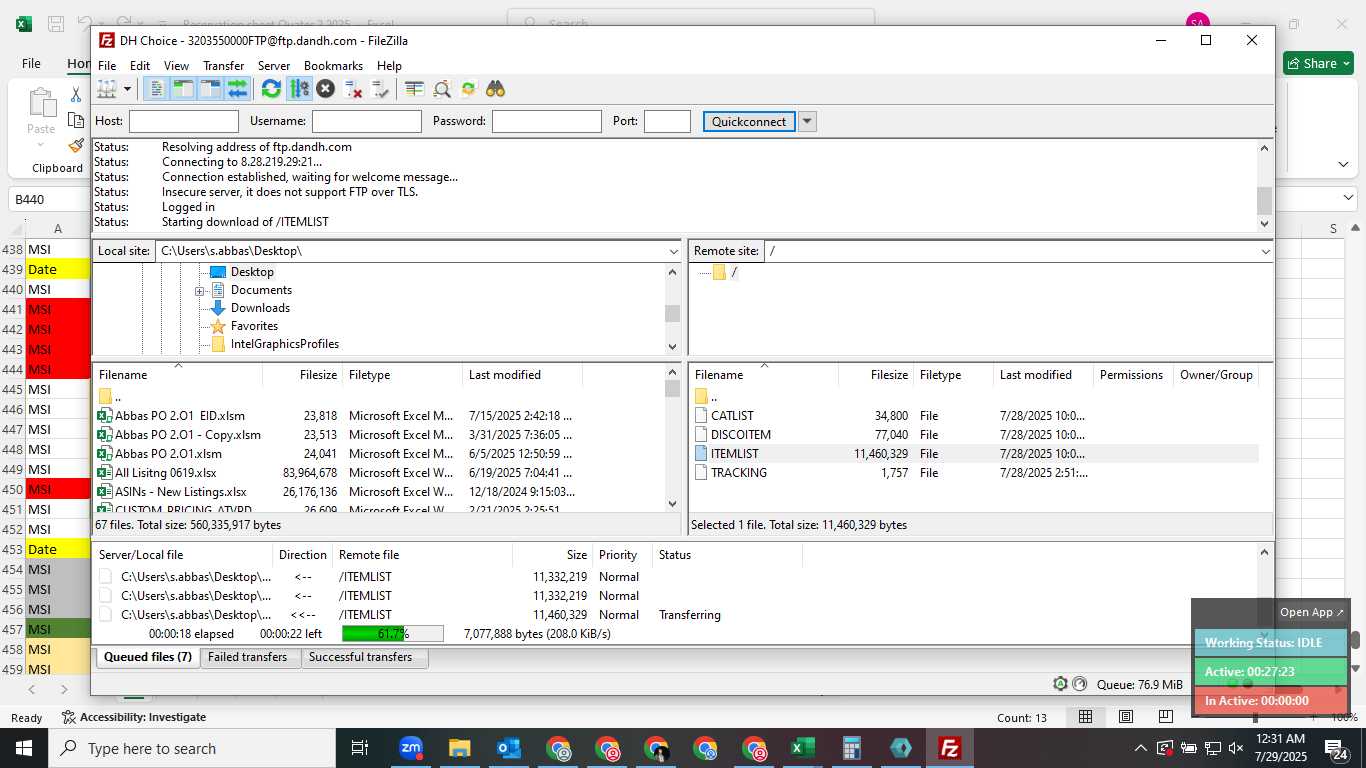This screenshot has width=1366, height=768.
Task: Open the Transfer menu
Action: point(223,66)
